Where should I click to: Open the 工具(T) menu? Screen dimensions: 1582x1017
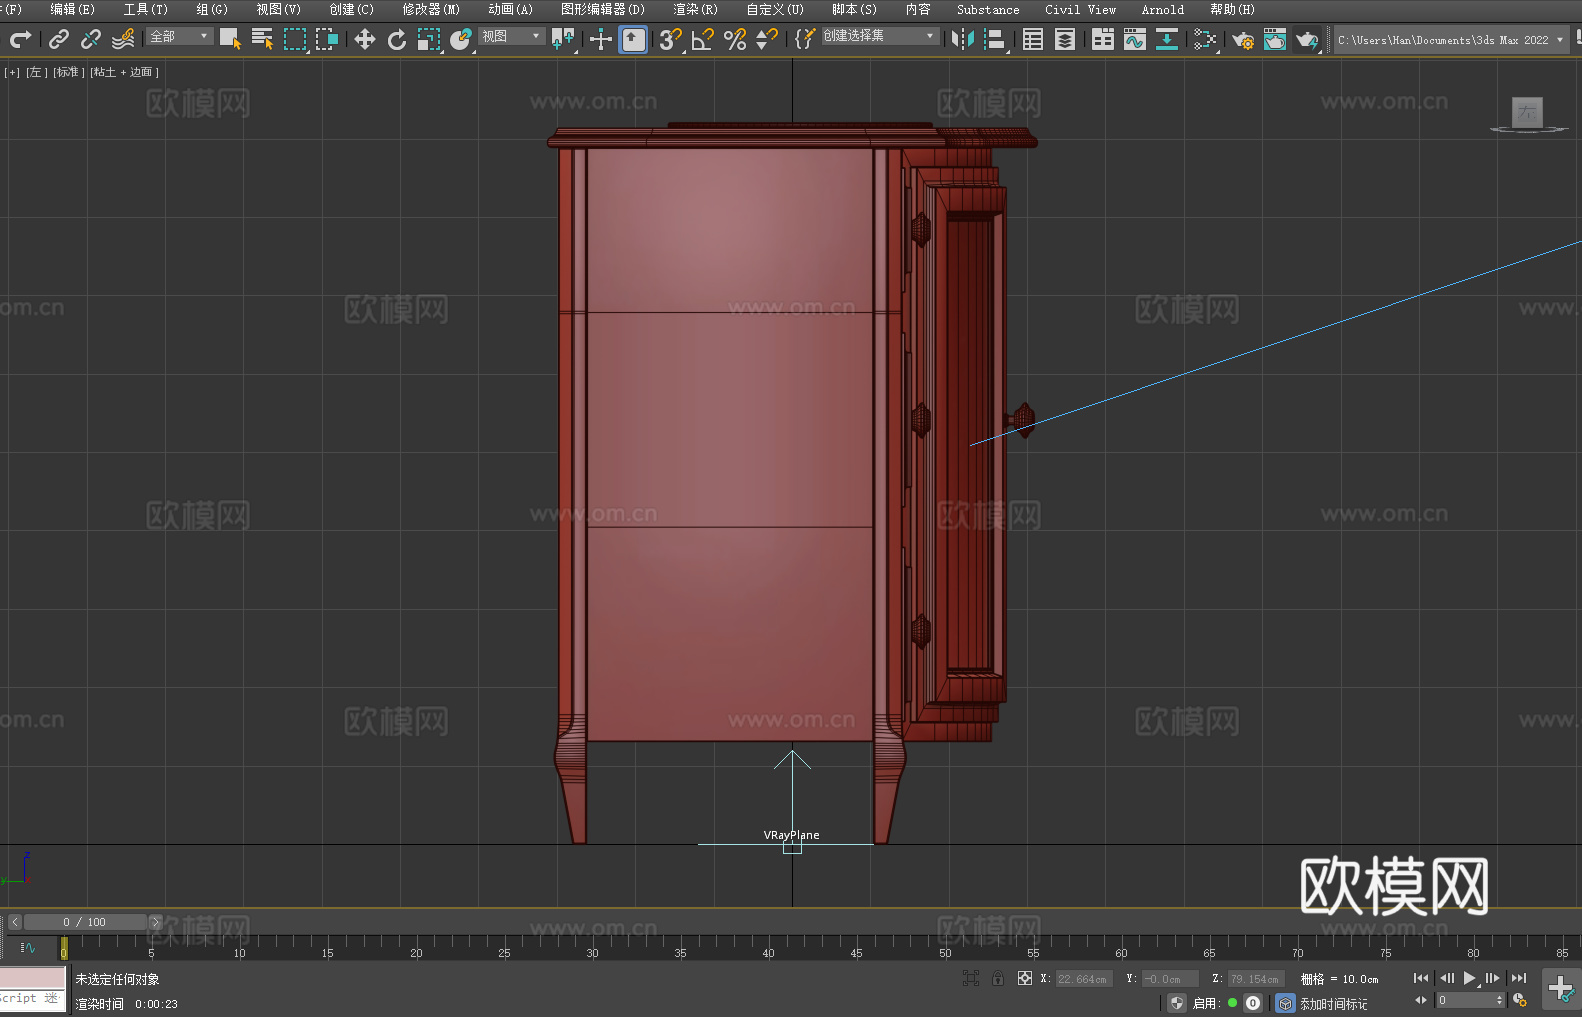tap(146, 9)
